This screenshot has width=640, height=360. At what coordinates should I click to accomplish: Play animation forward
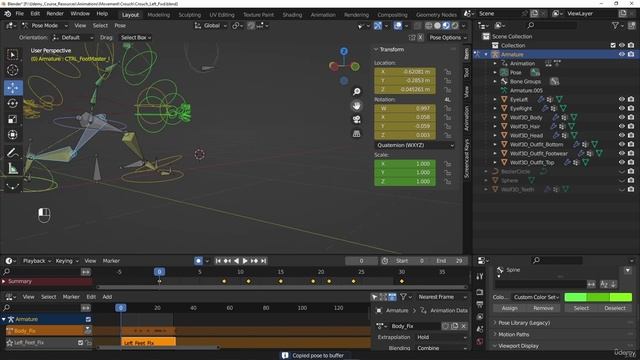245,261
